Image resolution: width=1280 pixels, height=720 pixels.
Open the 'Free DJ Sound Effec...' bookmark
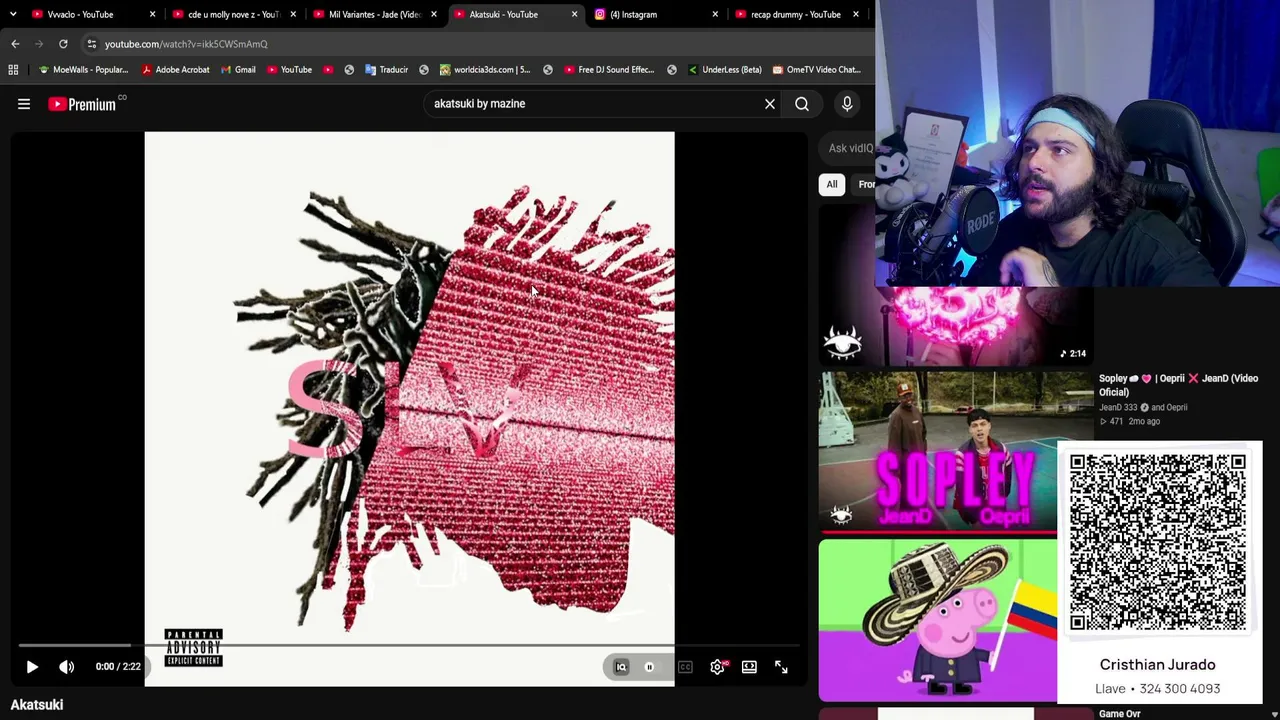(608, 70)
